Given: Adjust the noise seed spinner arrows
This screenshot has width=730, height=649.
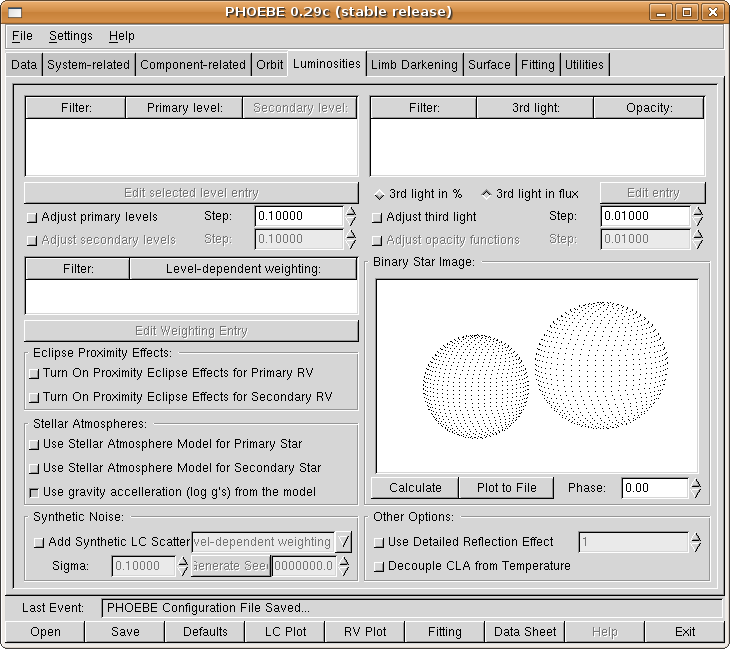Looking at the screenshot, I should tap(344, 566).
